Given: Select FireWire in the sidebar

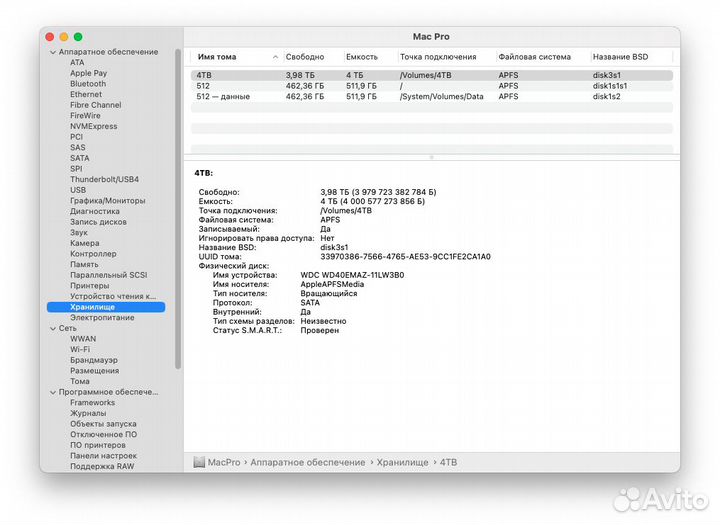Looking at the screenshot, I should pyautogui.click(x=85, y=115).
